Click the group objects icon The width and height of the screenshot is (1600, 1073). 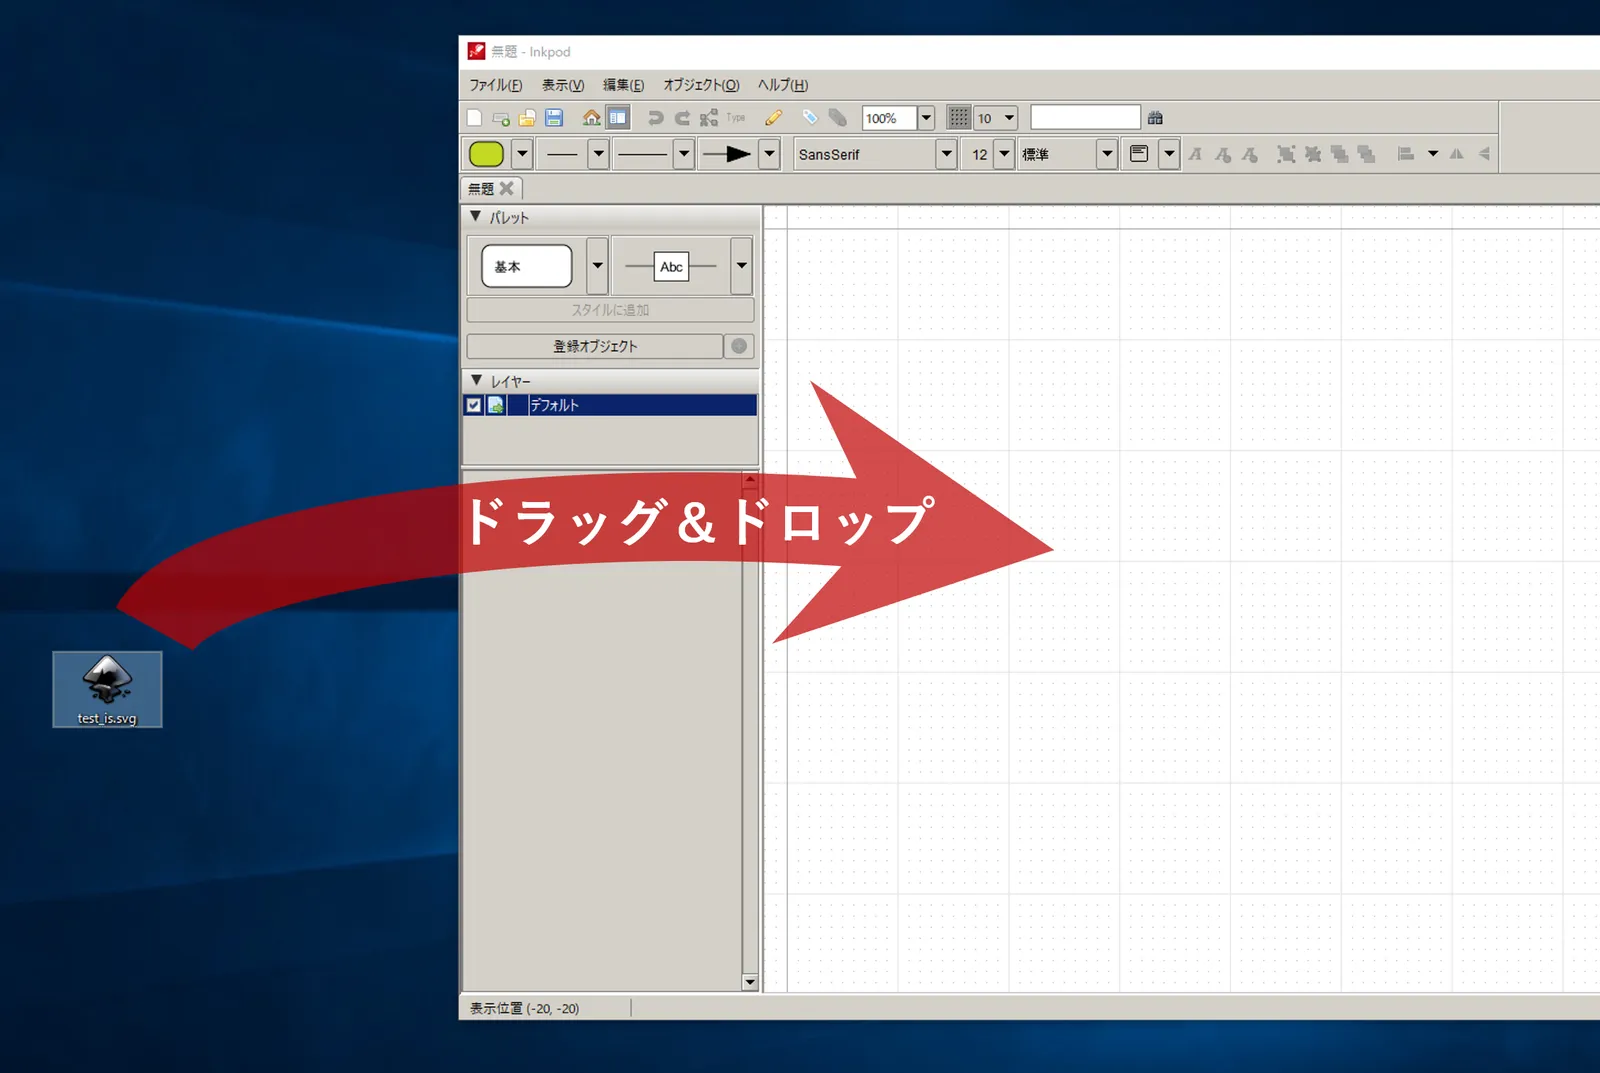click(x=1286, y=154)
